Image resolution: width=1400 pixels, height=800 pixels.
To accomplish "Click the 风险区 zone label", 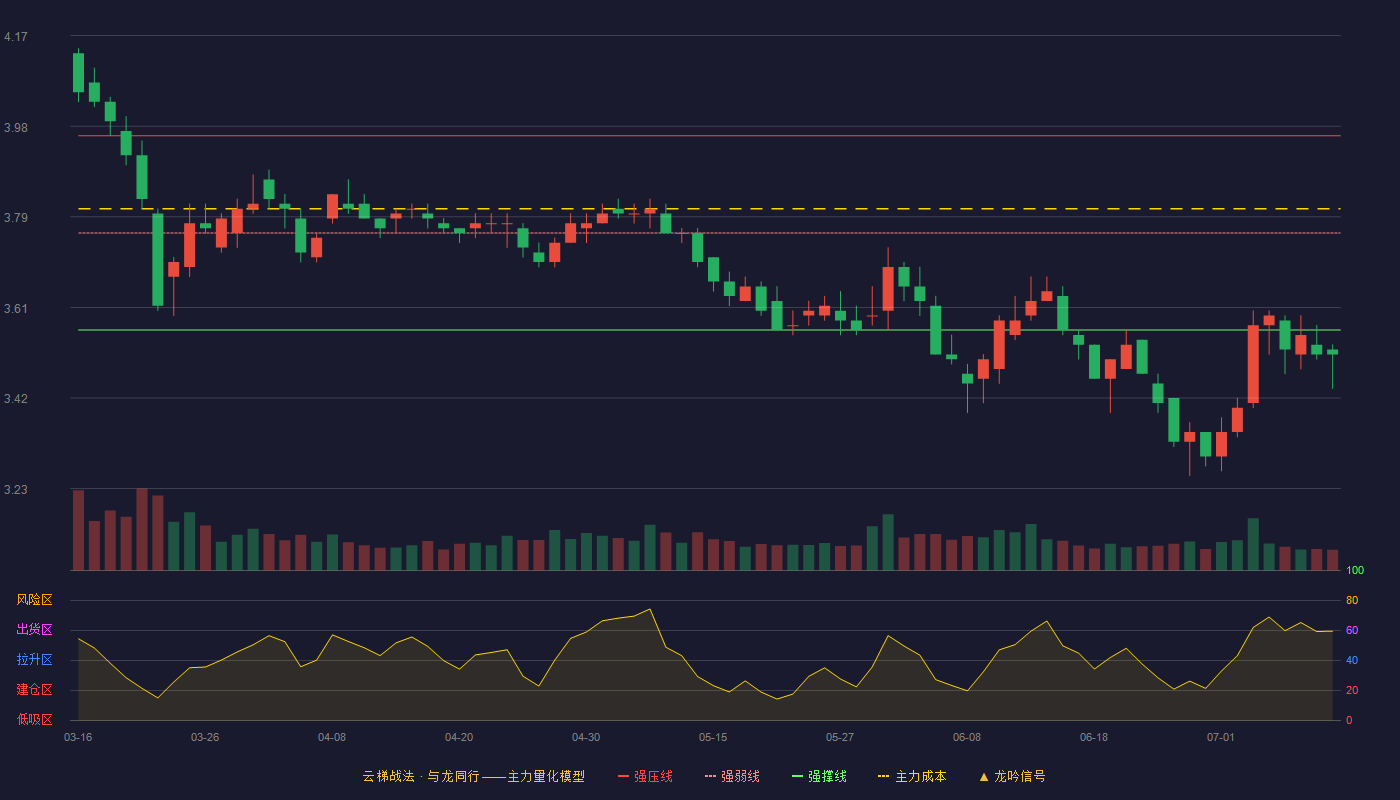I will 34,600.
